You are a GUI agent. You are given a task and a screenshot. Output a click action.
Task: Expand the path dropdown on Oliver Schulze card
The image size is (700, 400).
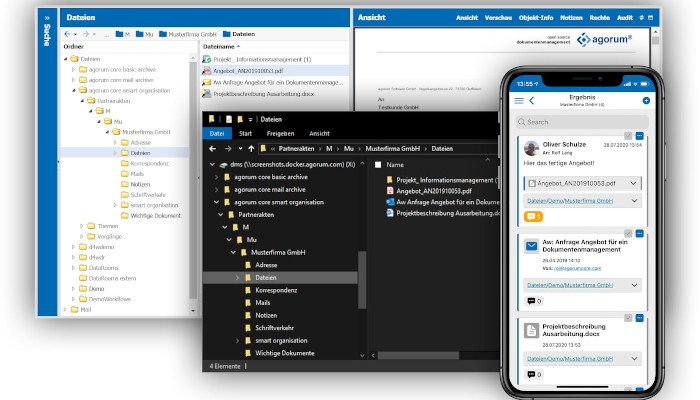[634, 201]
